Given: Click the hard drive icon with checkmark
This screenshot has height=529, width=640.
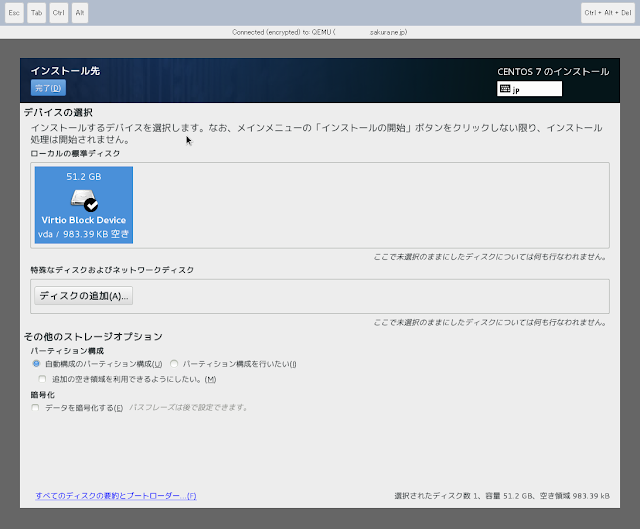Looking at the screenshot, I should point(84,200).
